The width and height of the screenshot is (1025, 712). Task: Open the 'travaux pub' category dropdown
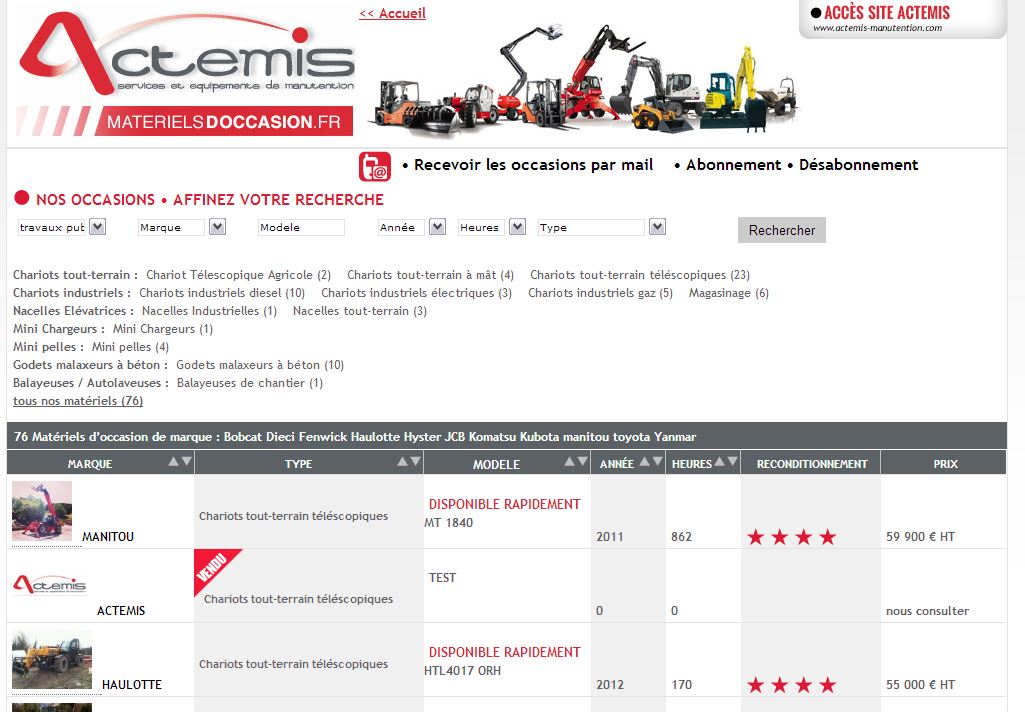point(97,227)
